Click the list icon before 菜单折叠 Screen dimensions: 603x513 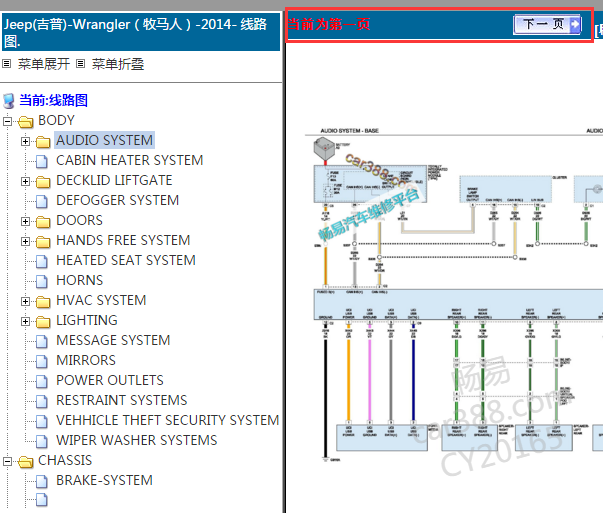coord(80,63)
